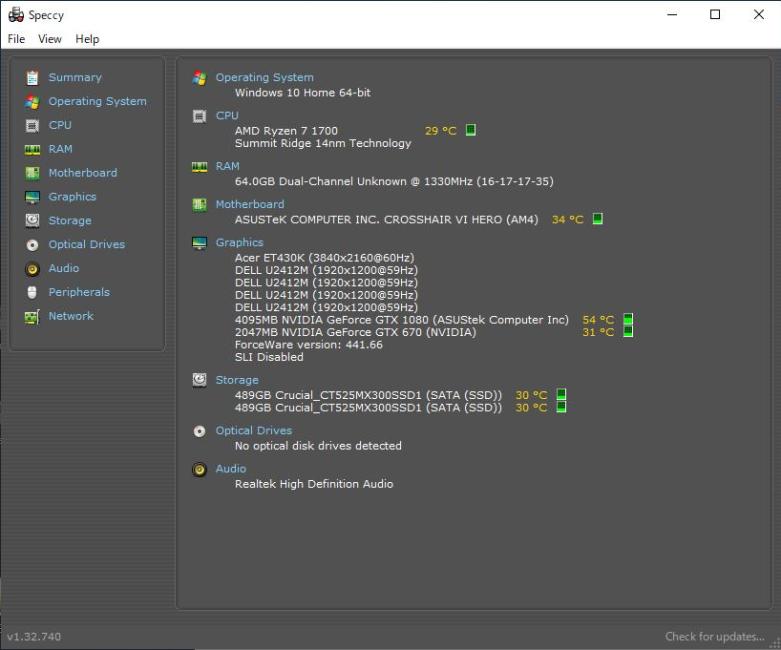Click the Motherboard icon in sidebar
This screenshot has height=650, width=781.
tap(32, 173)
